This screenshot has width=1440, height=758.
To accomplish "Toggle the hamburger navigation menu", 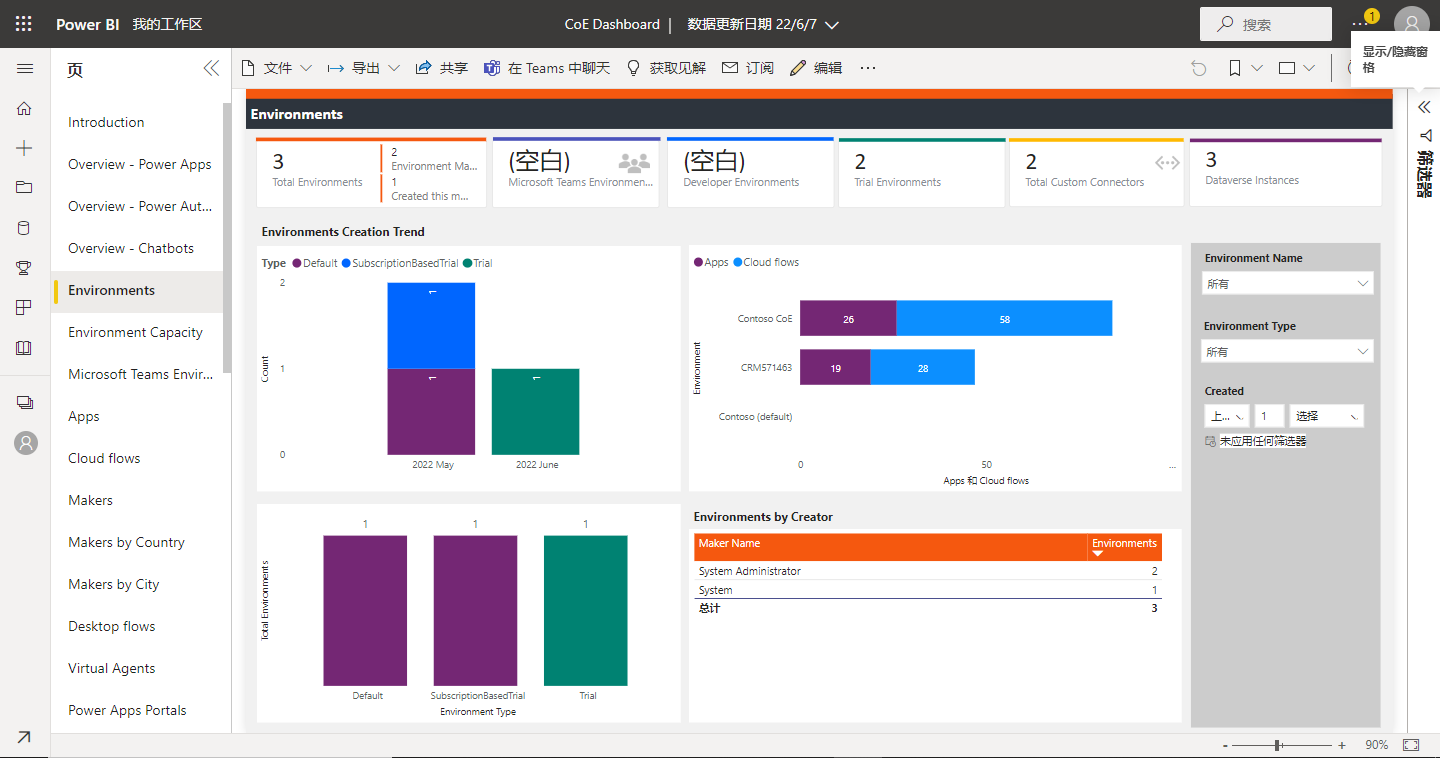I will point(25,69).
